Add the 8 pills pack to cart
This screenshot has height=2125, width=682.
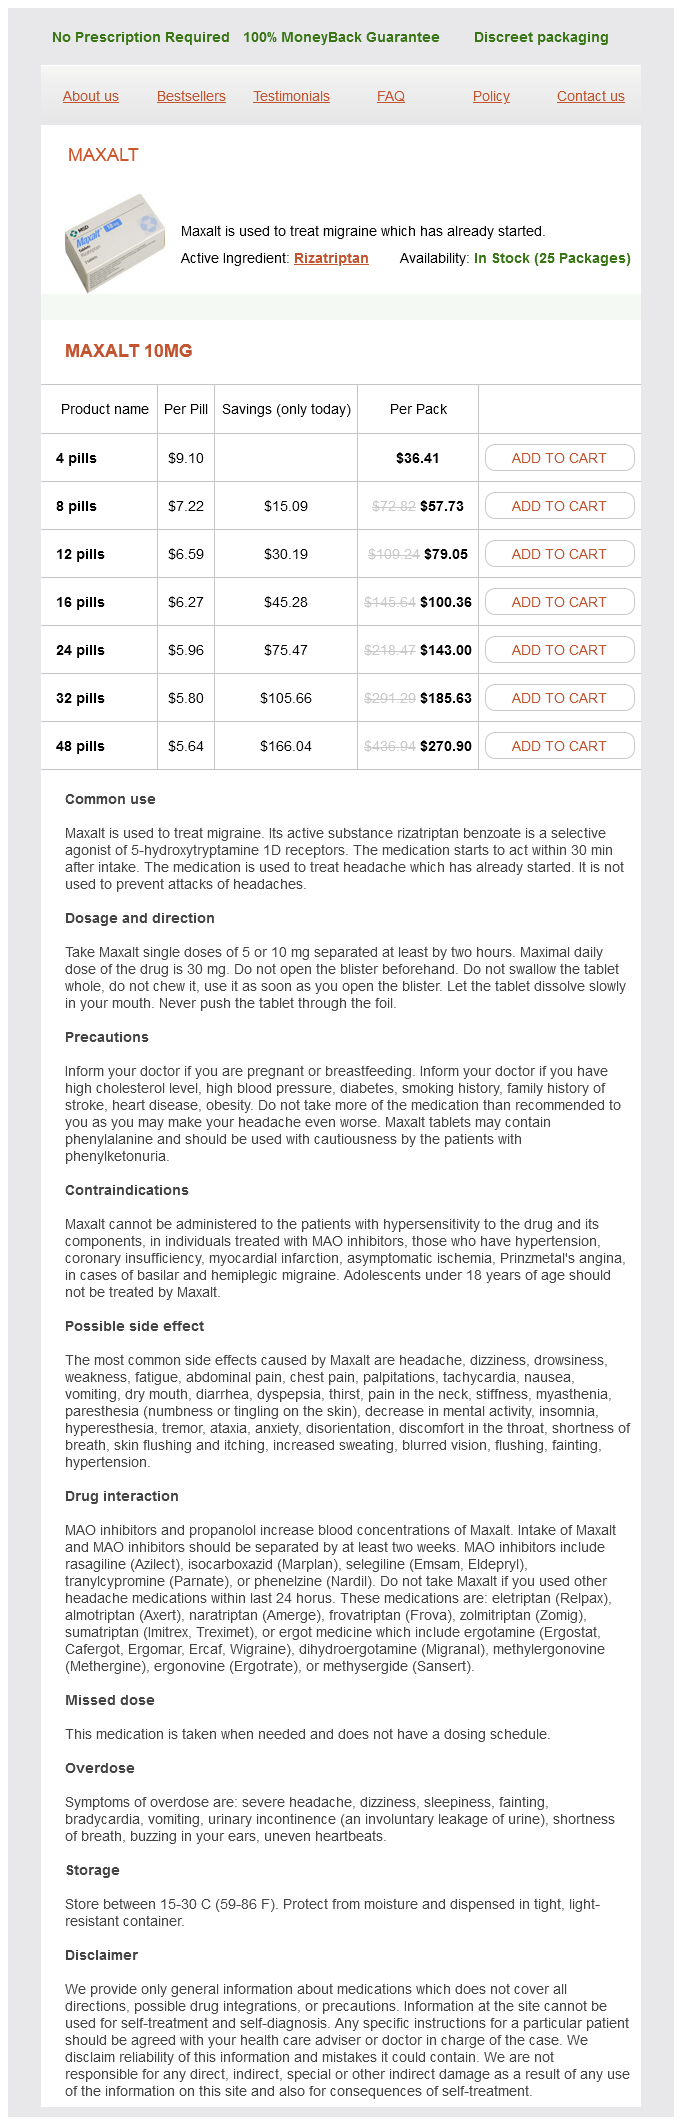[x=559, y=506]
